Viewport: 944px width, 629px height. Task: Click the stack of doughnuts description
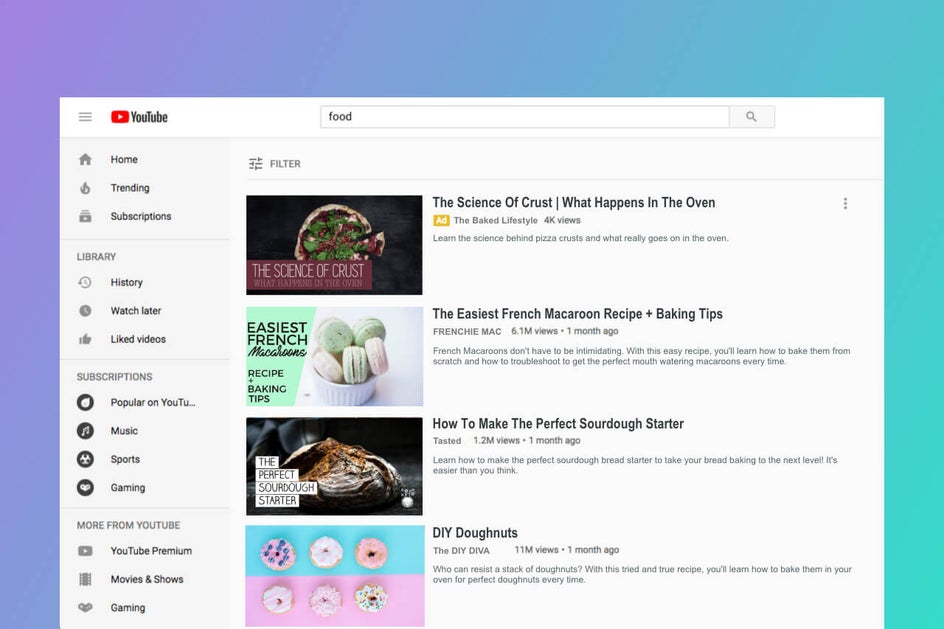[x=642, y=574]
